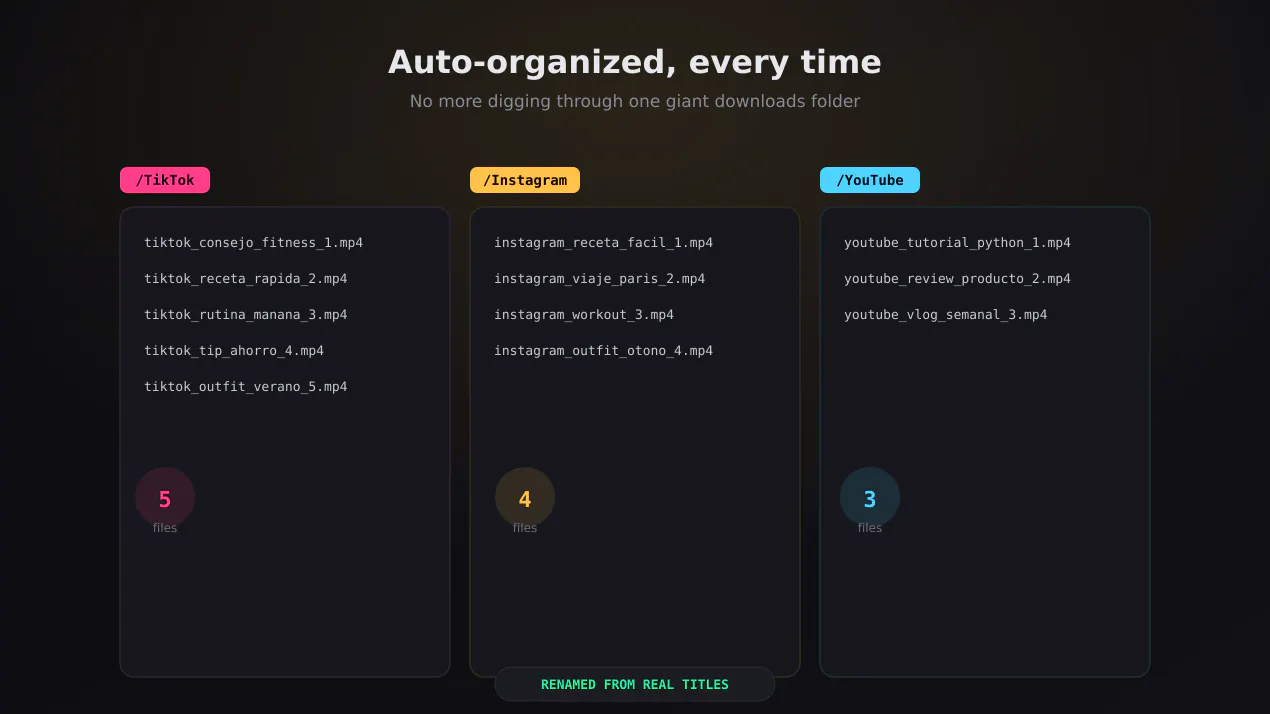
Task: Select tiktok_outfit_verano_5.mp4 file
Action: (245, 387)
